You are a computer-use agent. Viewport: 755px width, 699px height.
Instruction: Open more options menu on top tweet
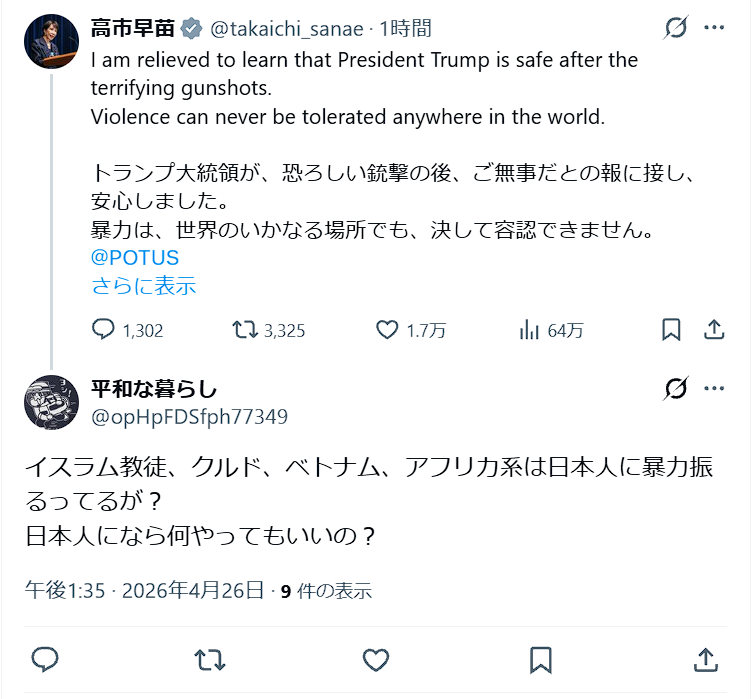point(713,27)
